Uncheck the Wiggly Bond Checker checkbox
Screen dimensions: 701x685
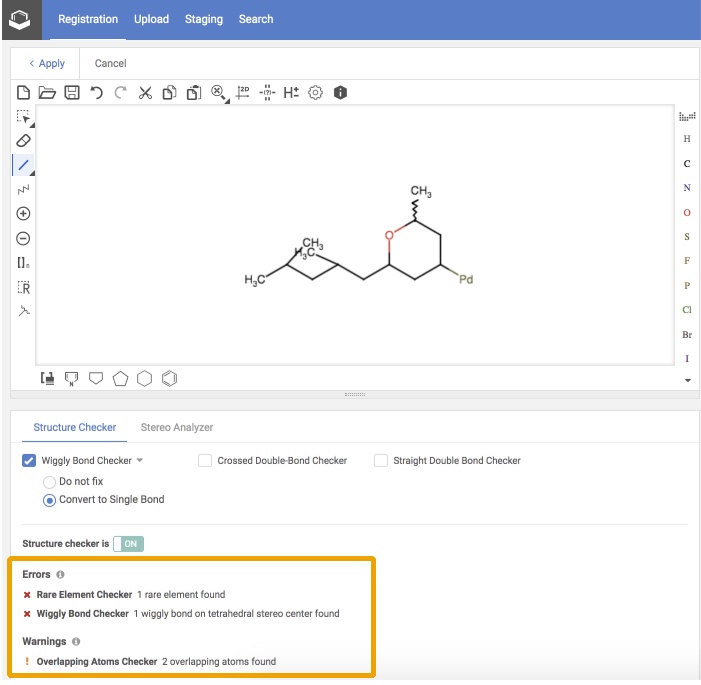click(x=29, y=461)
